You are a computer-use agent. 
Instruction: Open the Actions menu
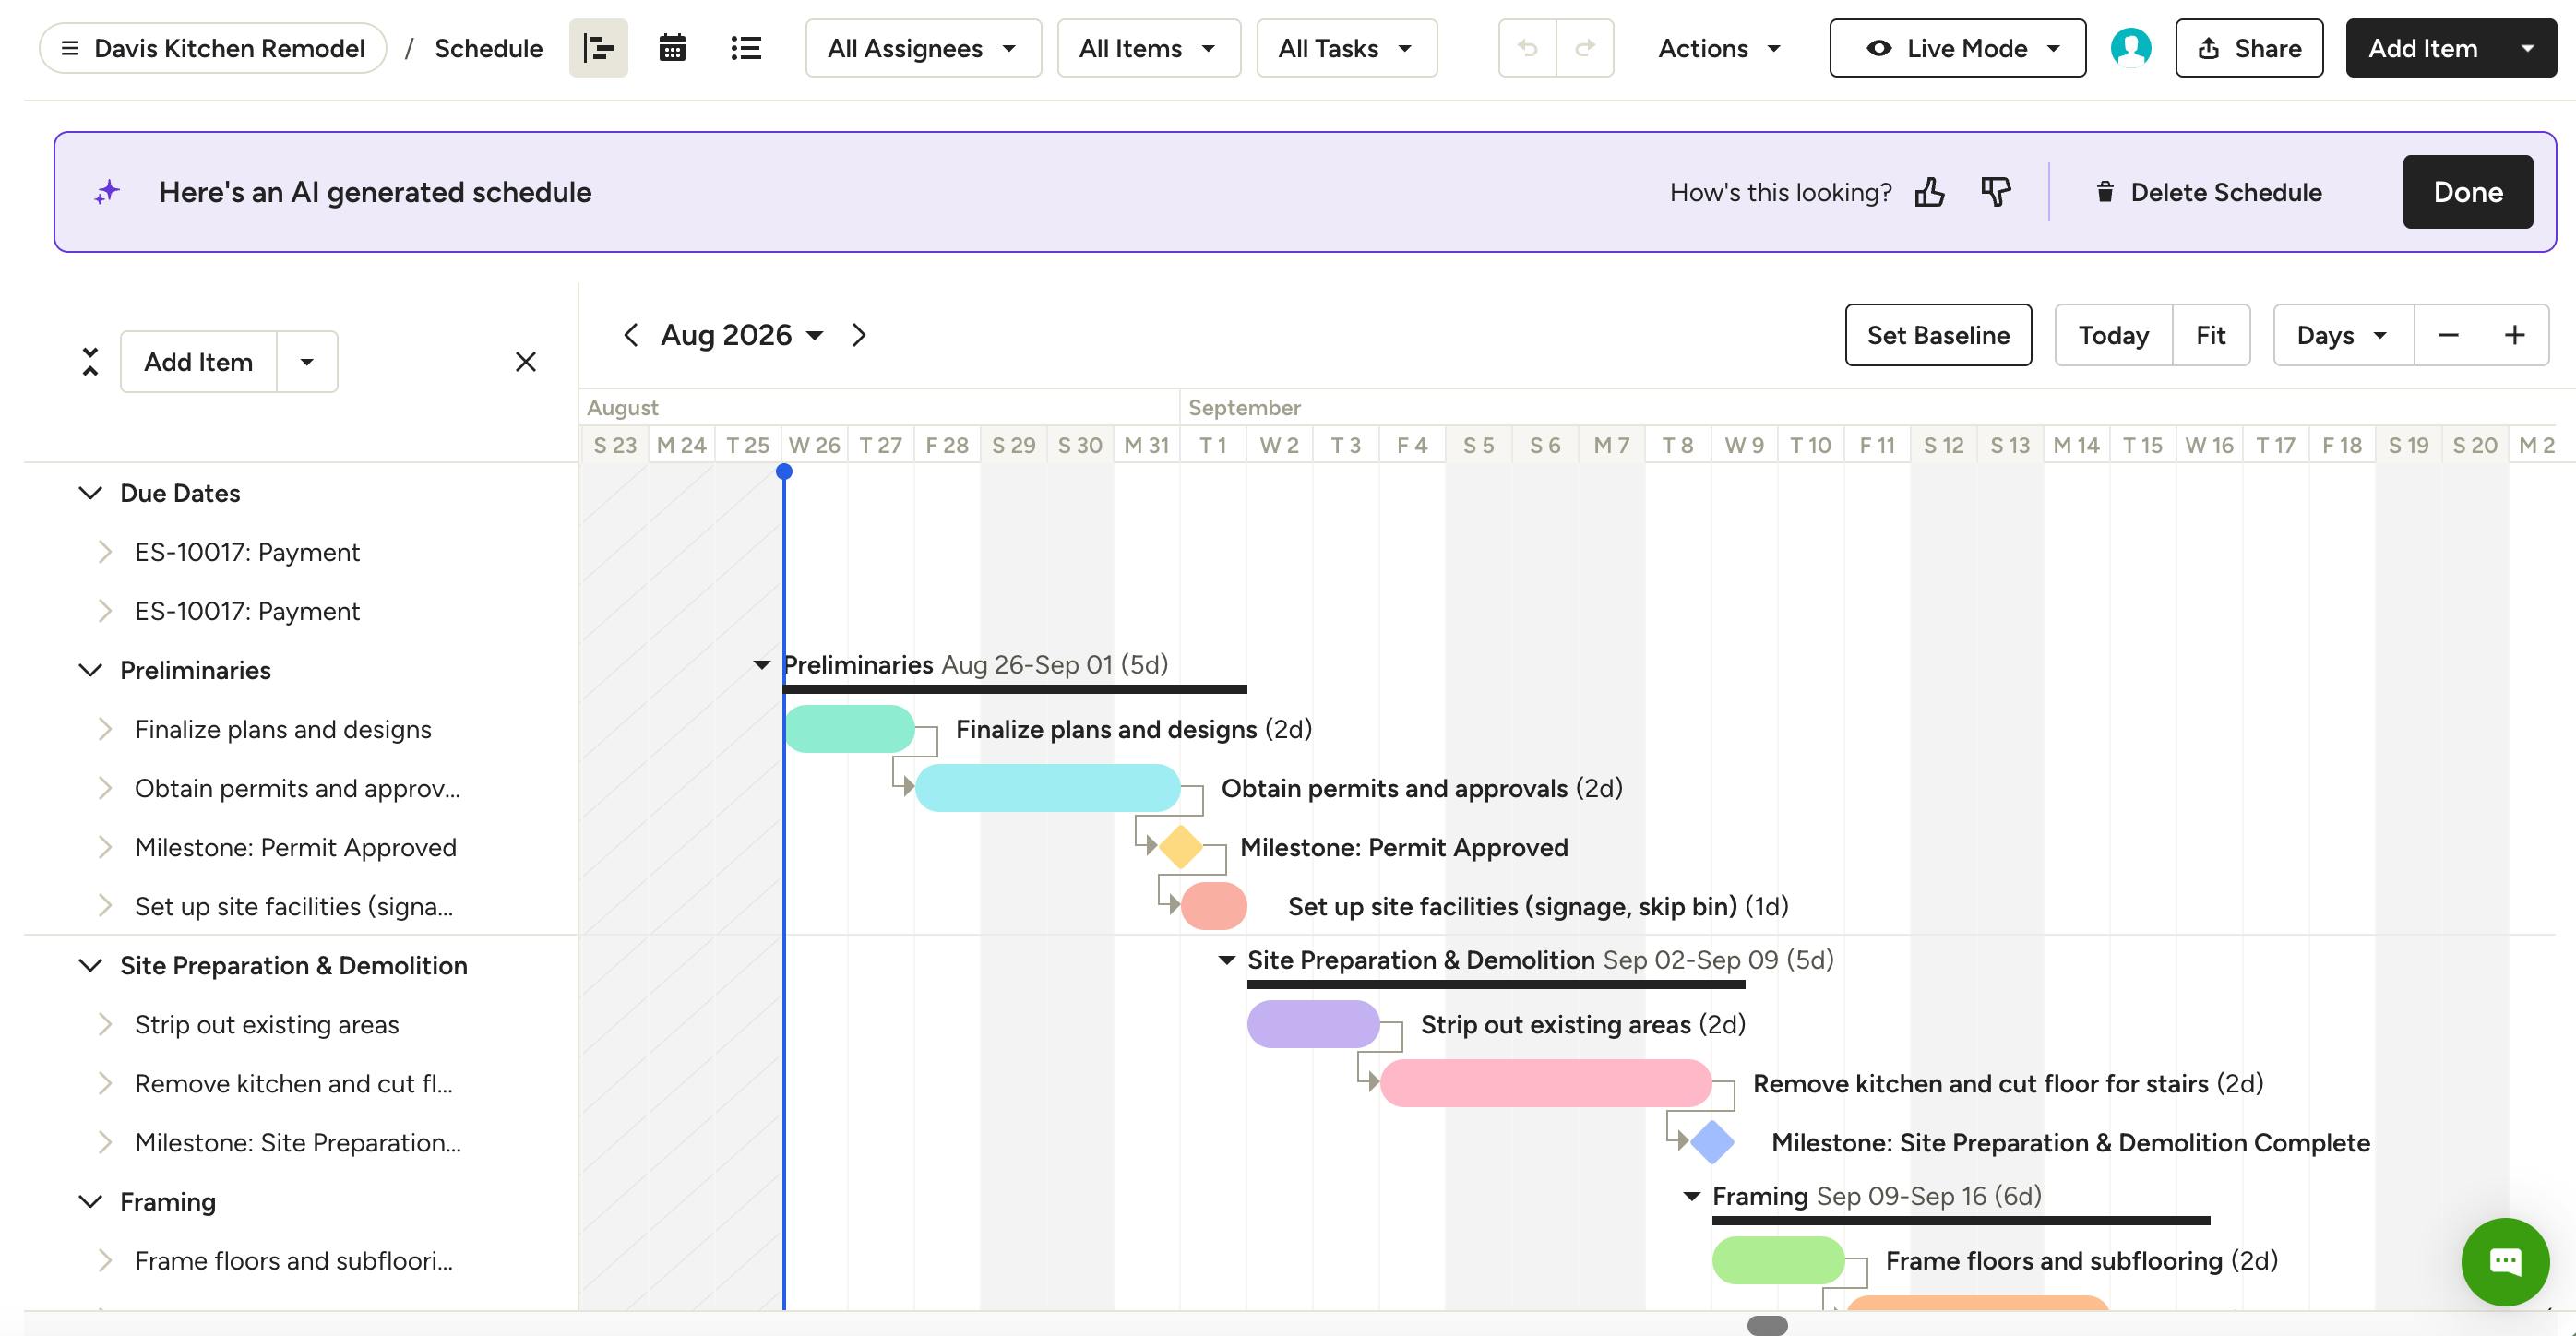pos(1720,48)
